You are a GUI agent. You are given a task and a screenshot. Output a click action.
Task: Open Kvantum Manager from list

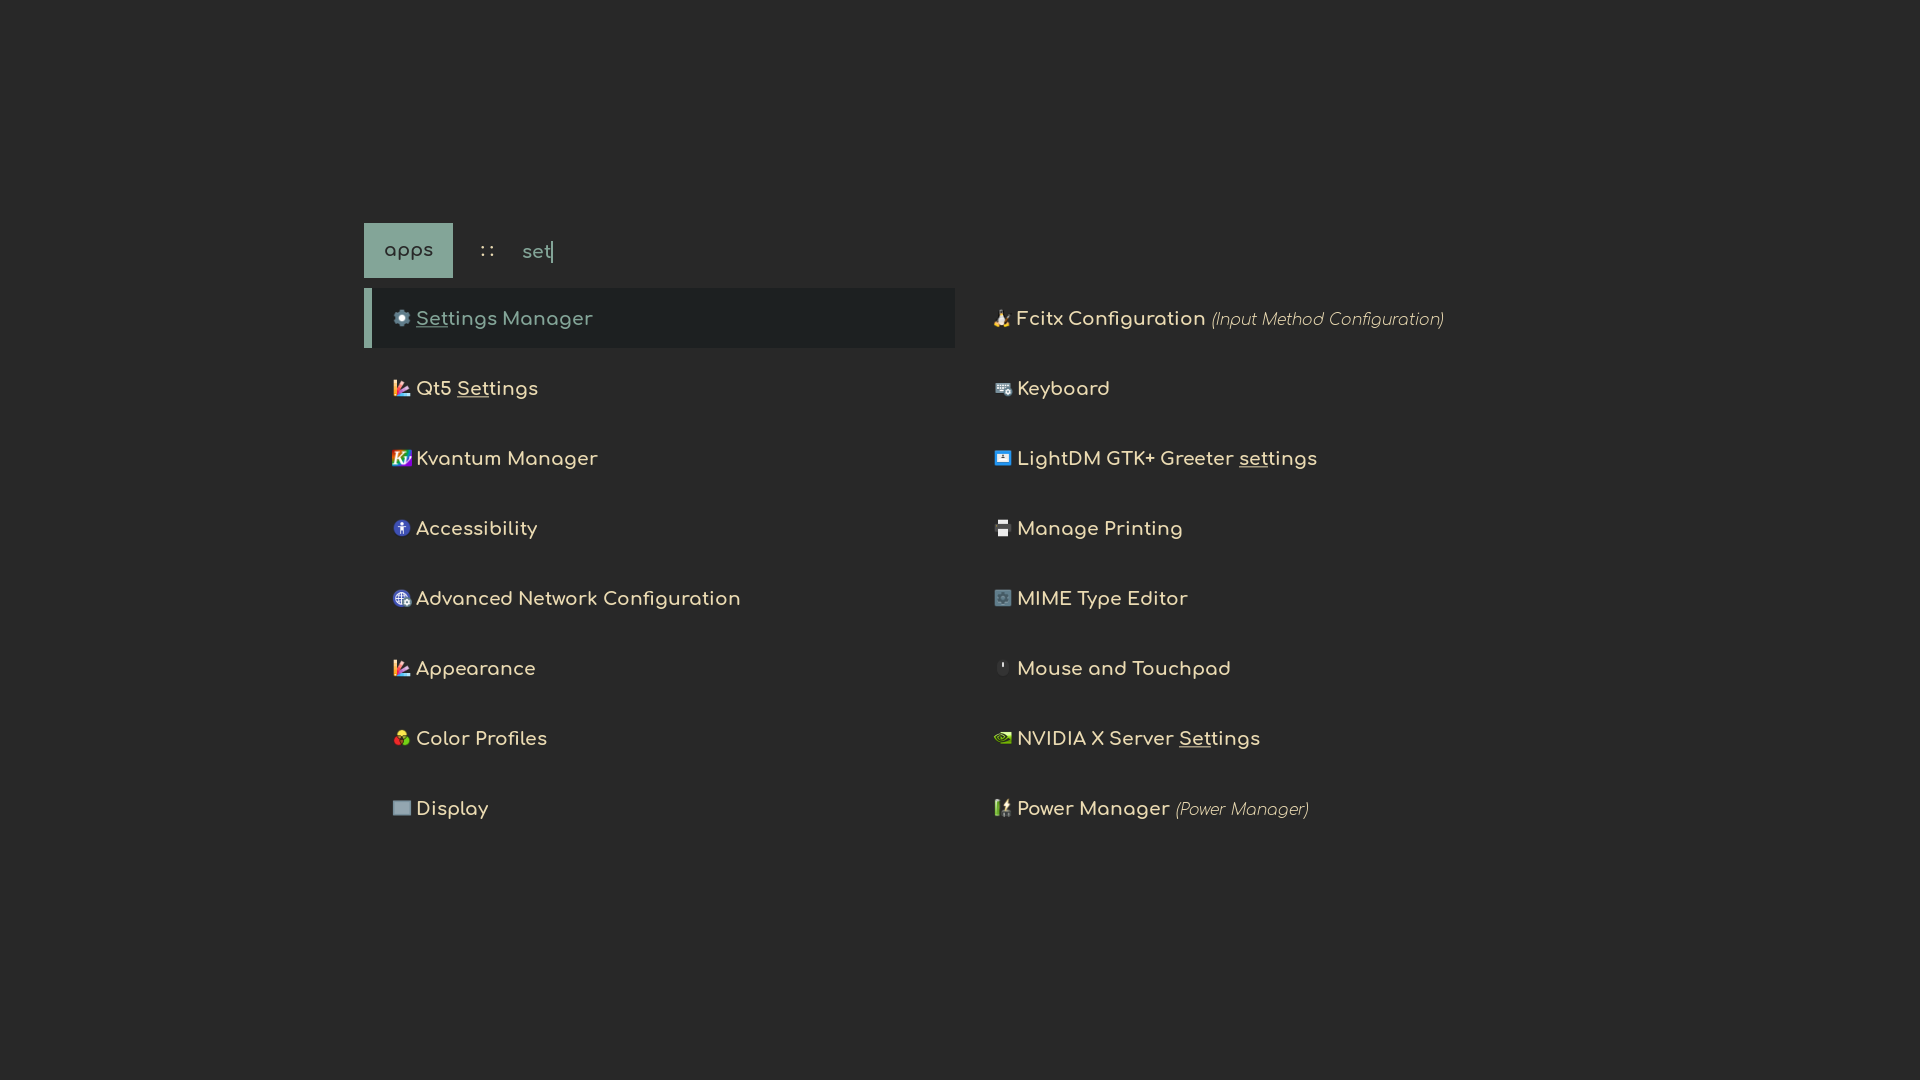506,459
